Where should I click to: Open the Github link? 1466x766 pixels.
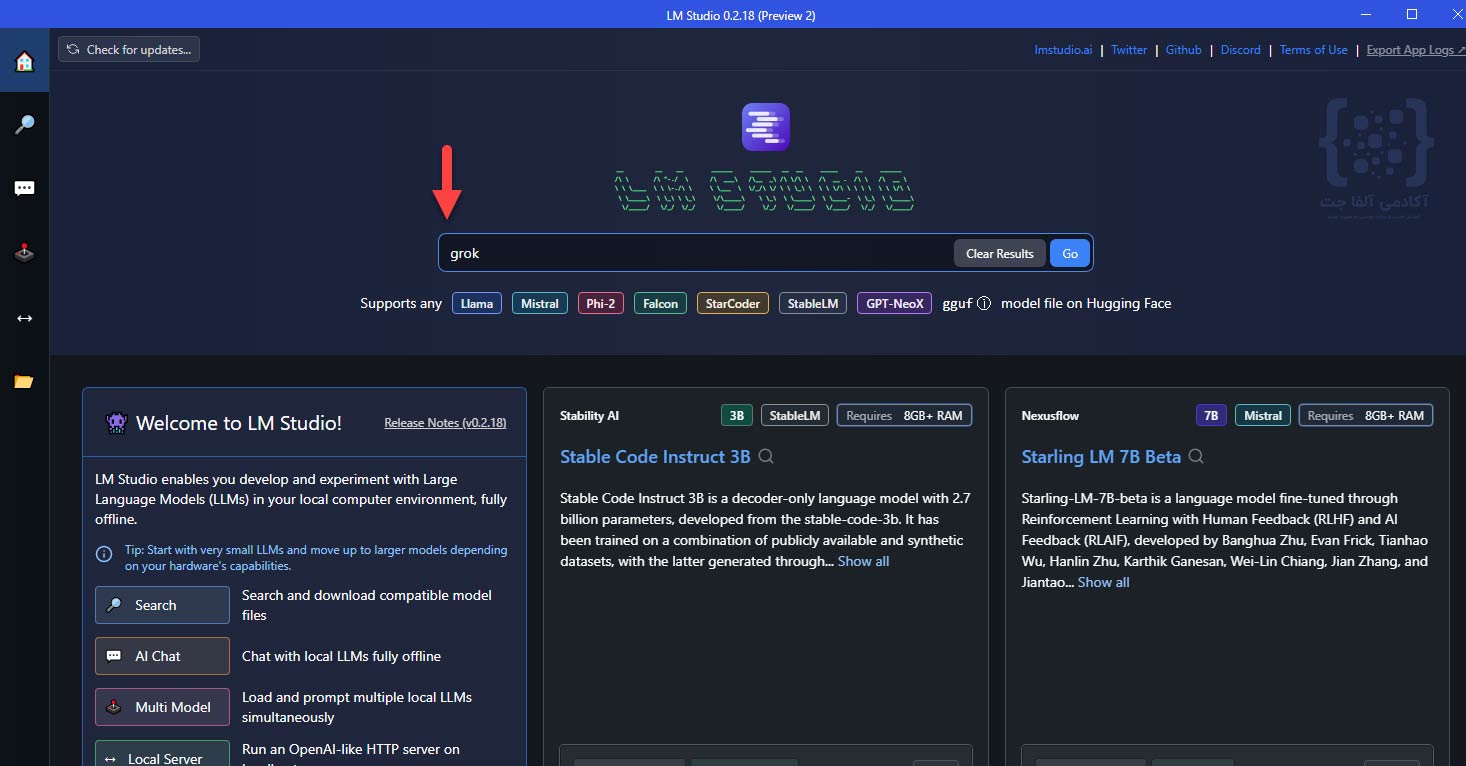click(1184, 50)
